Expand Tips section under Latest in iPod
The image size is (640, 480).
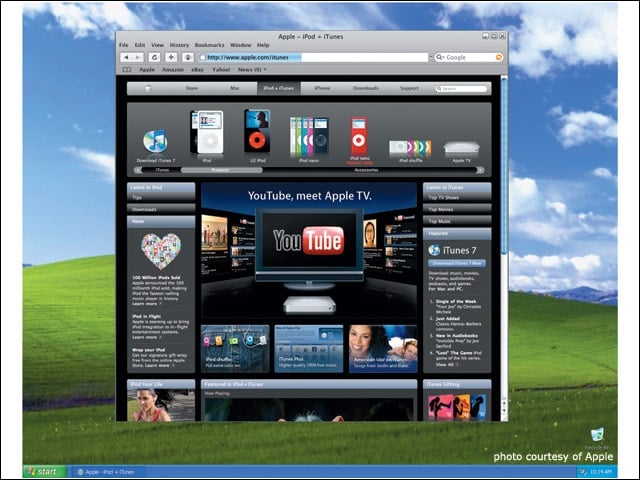click(161, 198)
